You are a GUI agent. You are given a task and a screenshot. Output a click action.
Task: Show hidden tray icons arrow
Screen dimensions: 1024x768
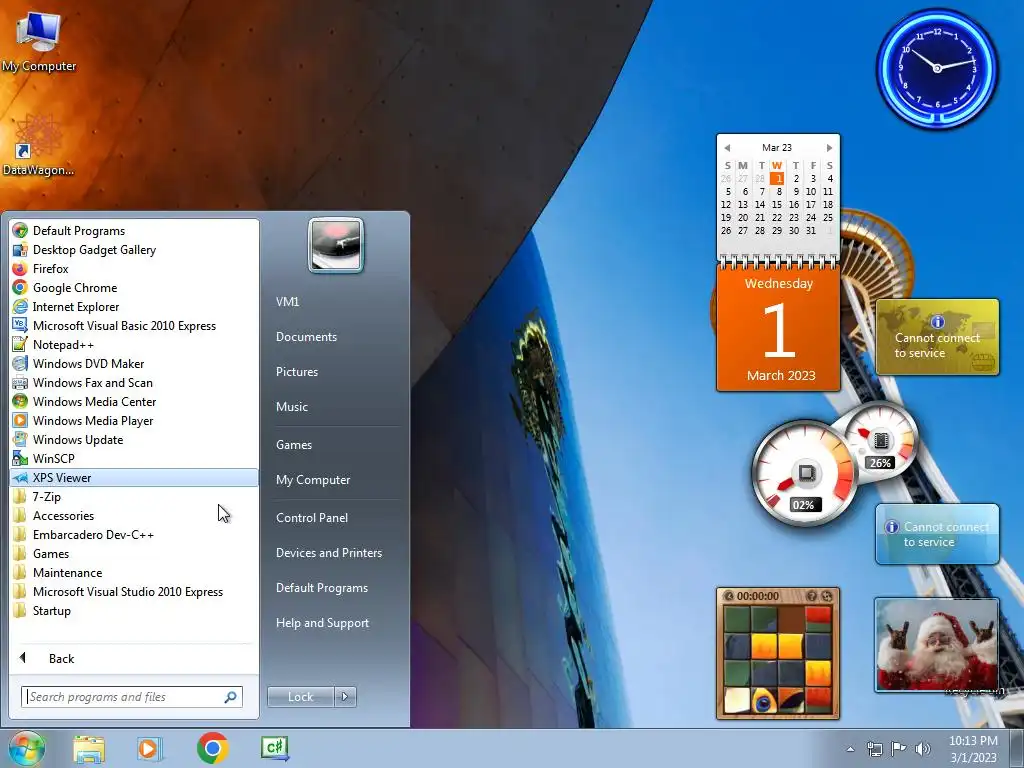(850, 749)
